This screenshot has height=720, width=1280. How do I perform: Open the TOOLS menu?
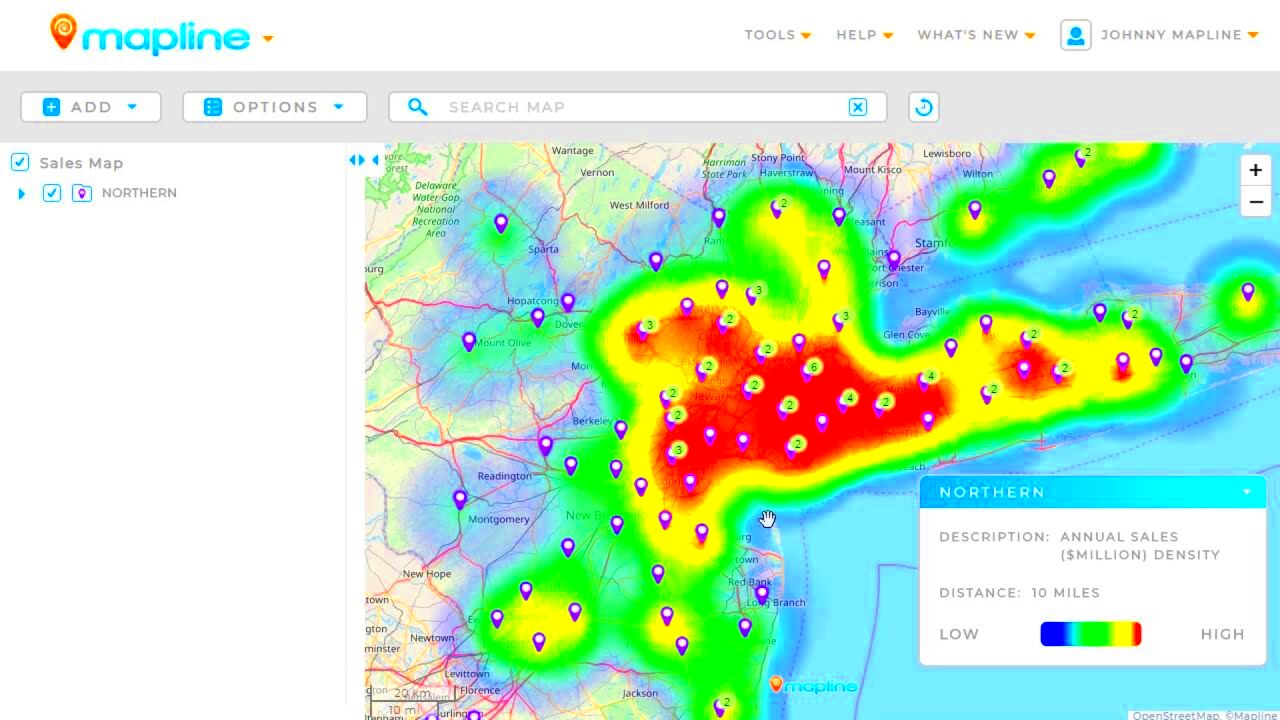coord(778,35)
